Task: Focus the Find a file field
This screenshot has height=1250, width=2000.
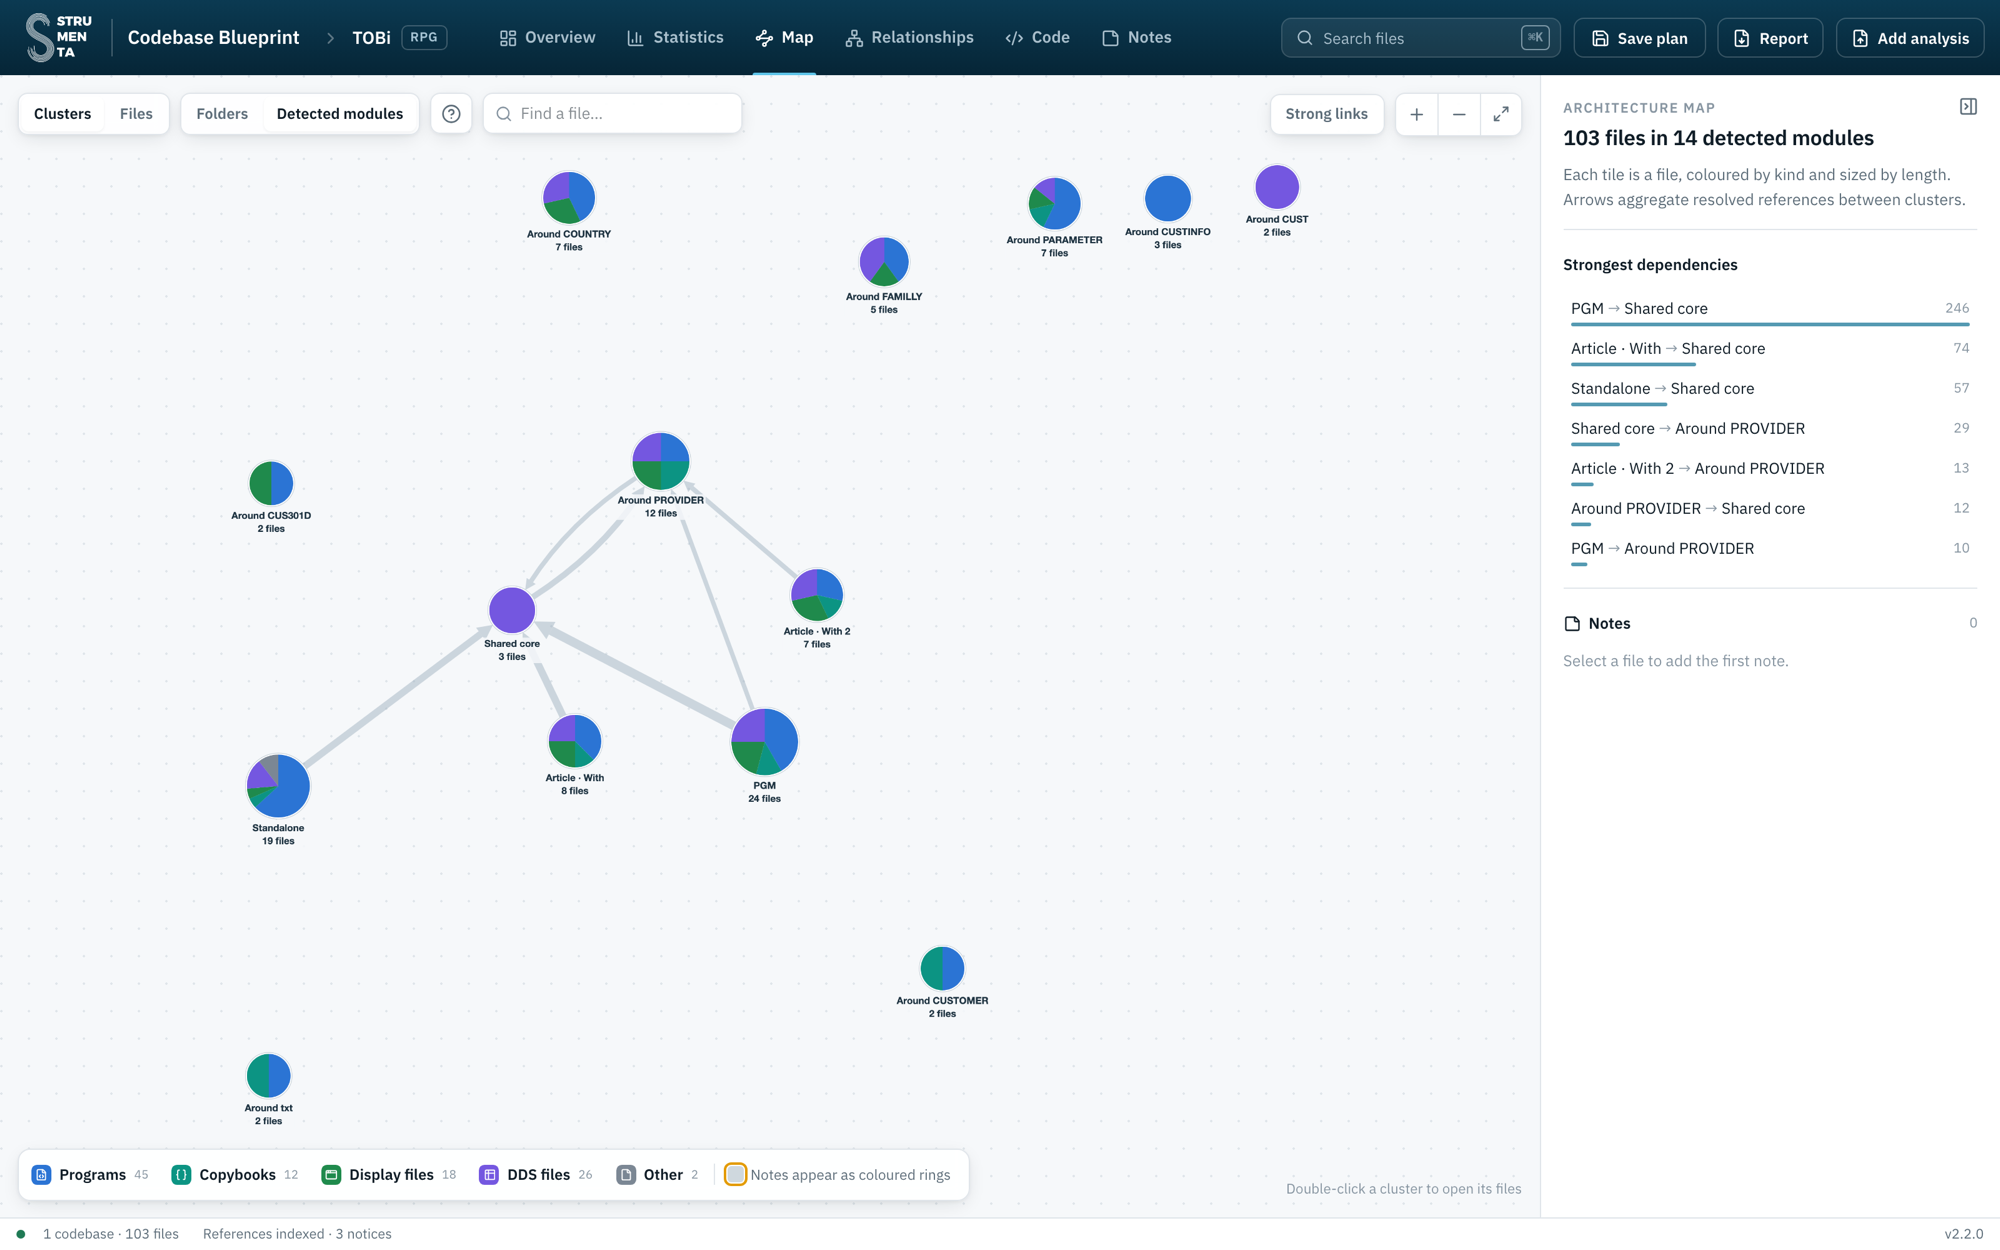Action: (612, 114)
